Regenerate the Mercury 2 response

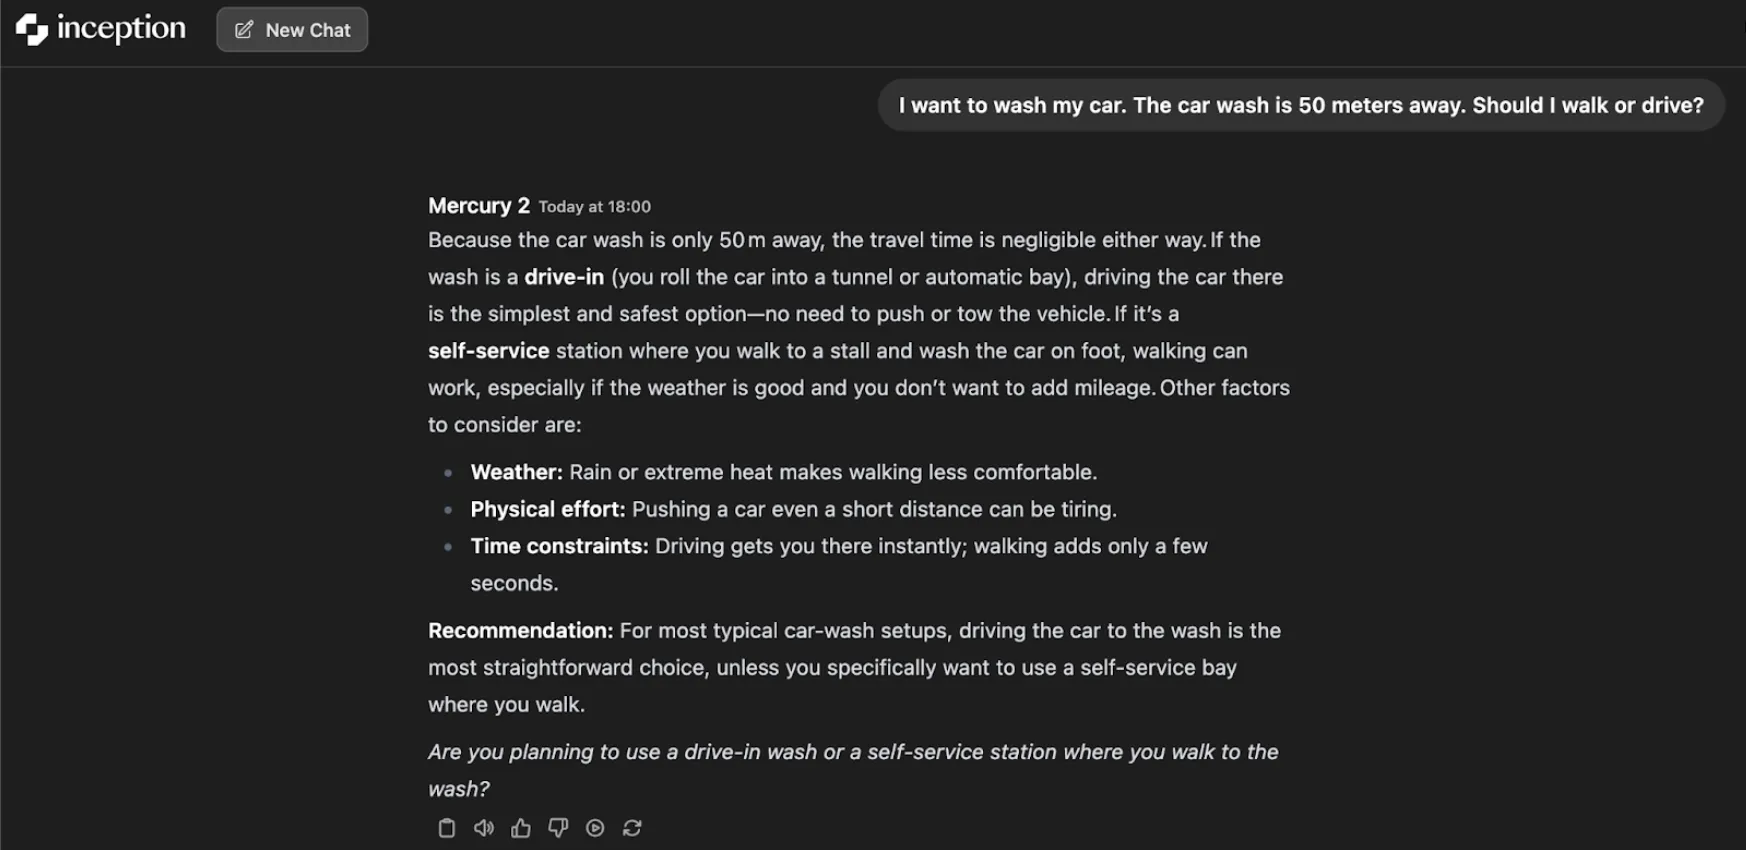pos(632,828)
